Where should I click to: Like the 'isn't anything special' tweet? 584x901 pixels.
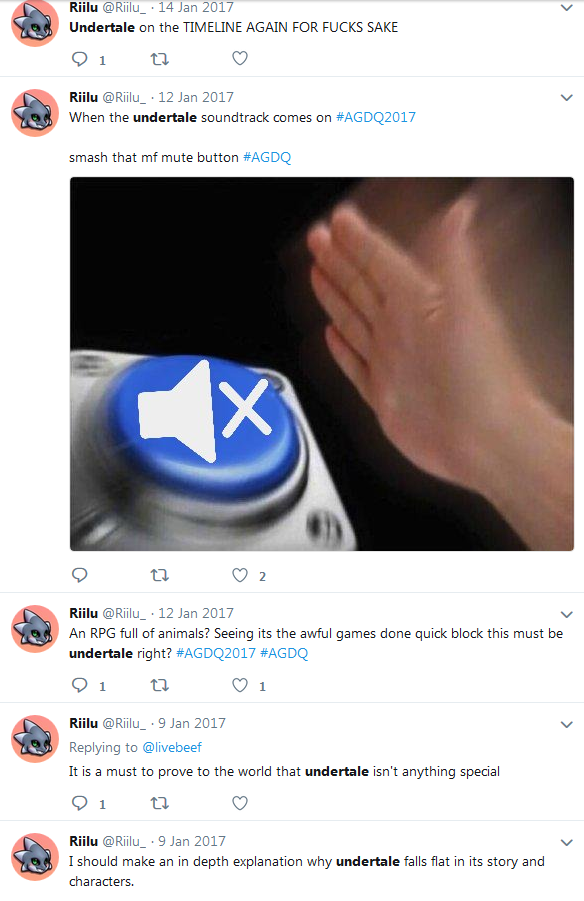[x=240, y=803]
